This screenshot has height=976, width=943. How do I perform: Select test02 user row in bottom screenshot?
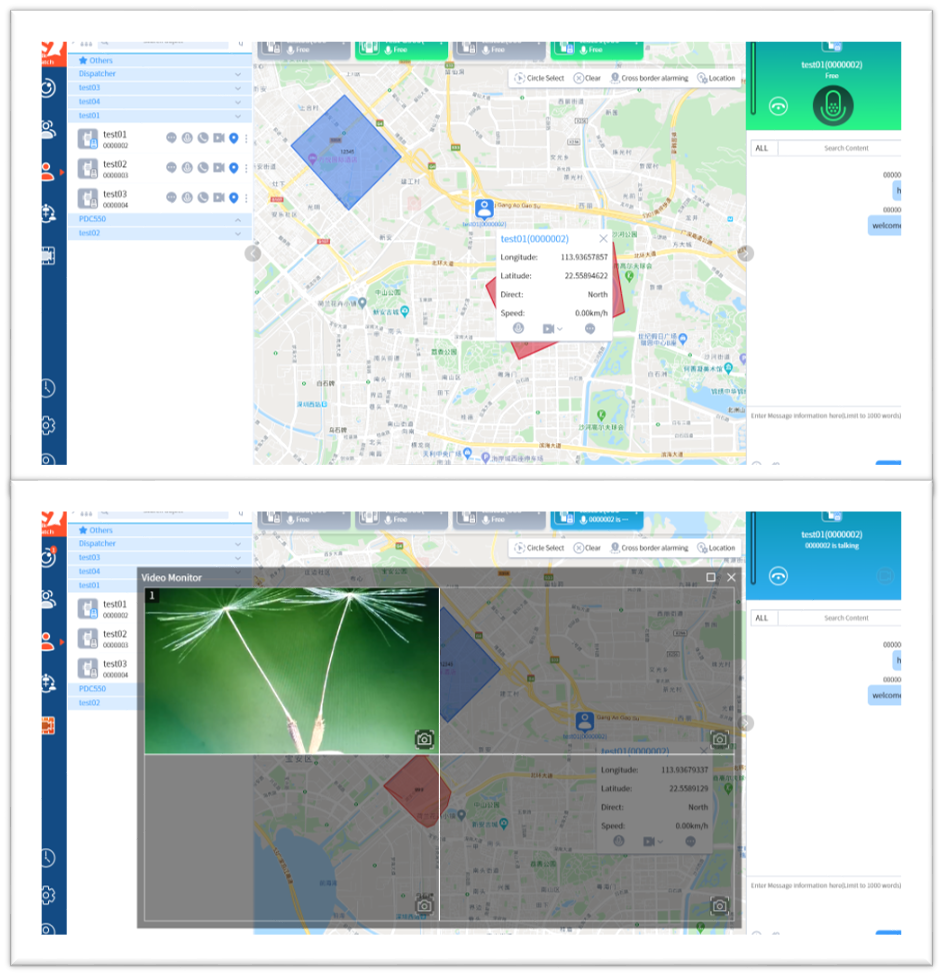pos(104,639)
